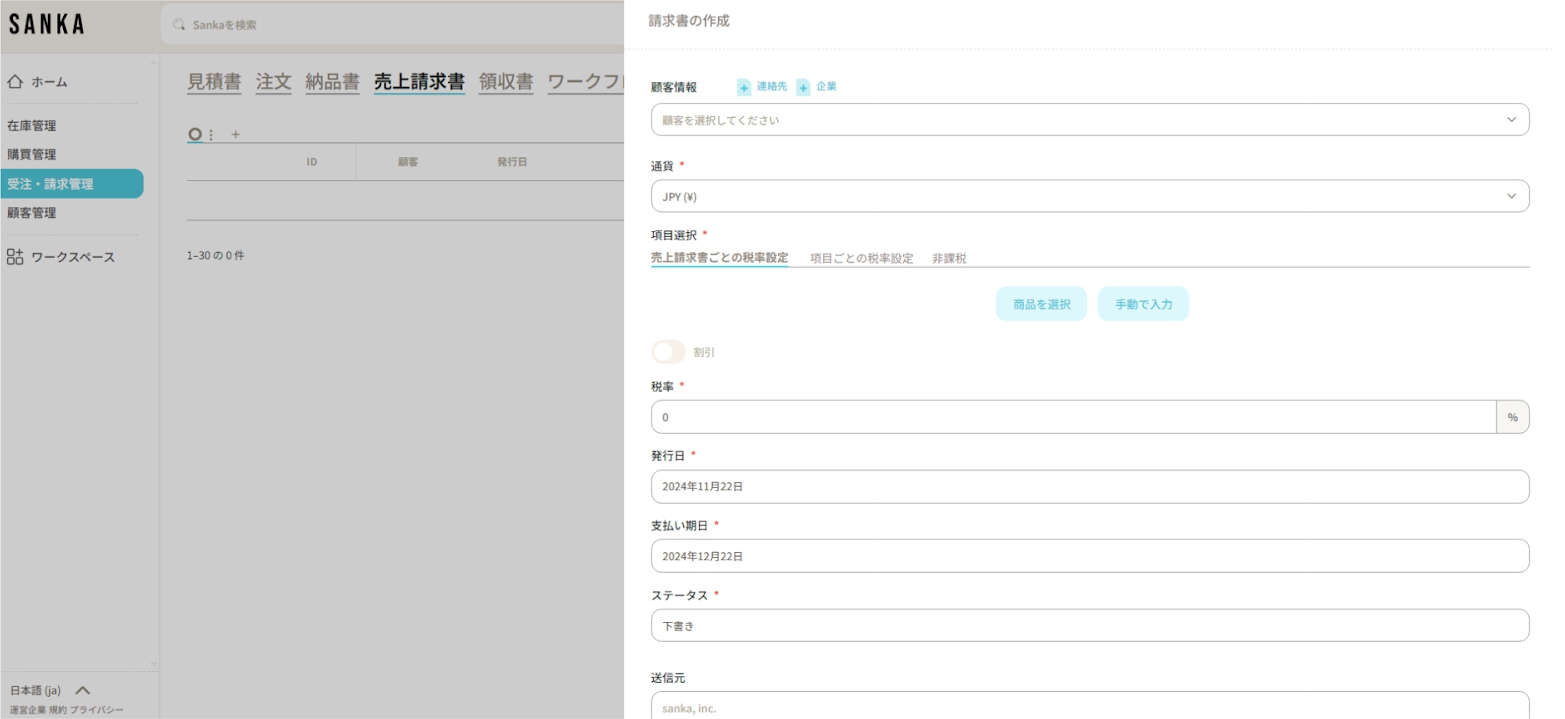Click the search magnifier icon
The image size is (1565, 719).
point(179,24)
